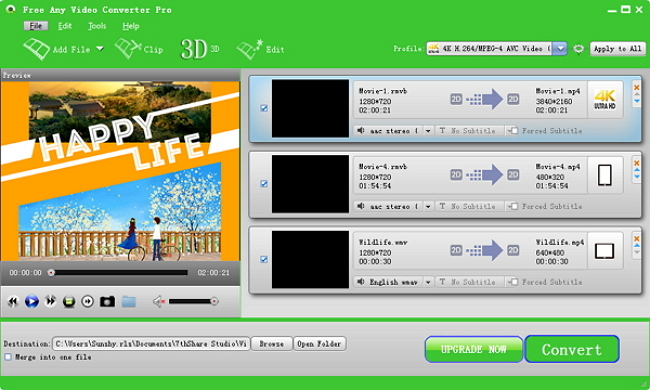The height and width of the screenshot is (390, 650).
Task: Click UPGRADE NOW button
Action: tap(473, 349)
